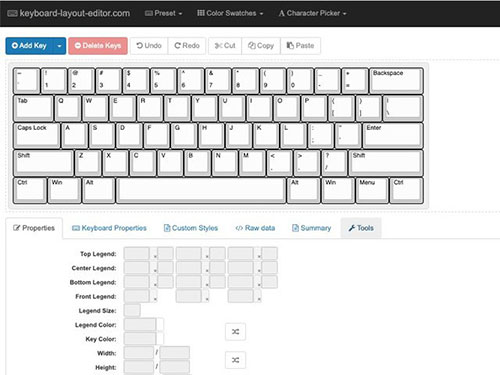Select the right Shift key
This screenshot has width=500, height=375.
(x=386, y=163)
